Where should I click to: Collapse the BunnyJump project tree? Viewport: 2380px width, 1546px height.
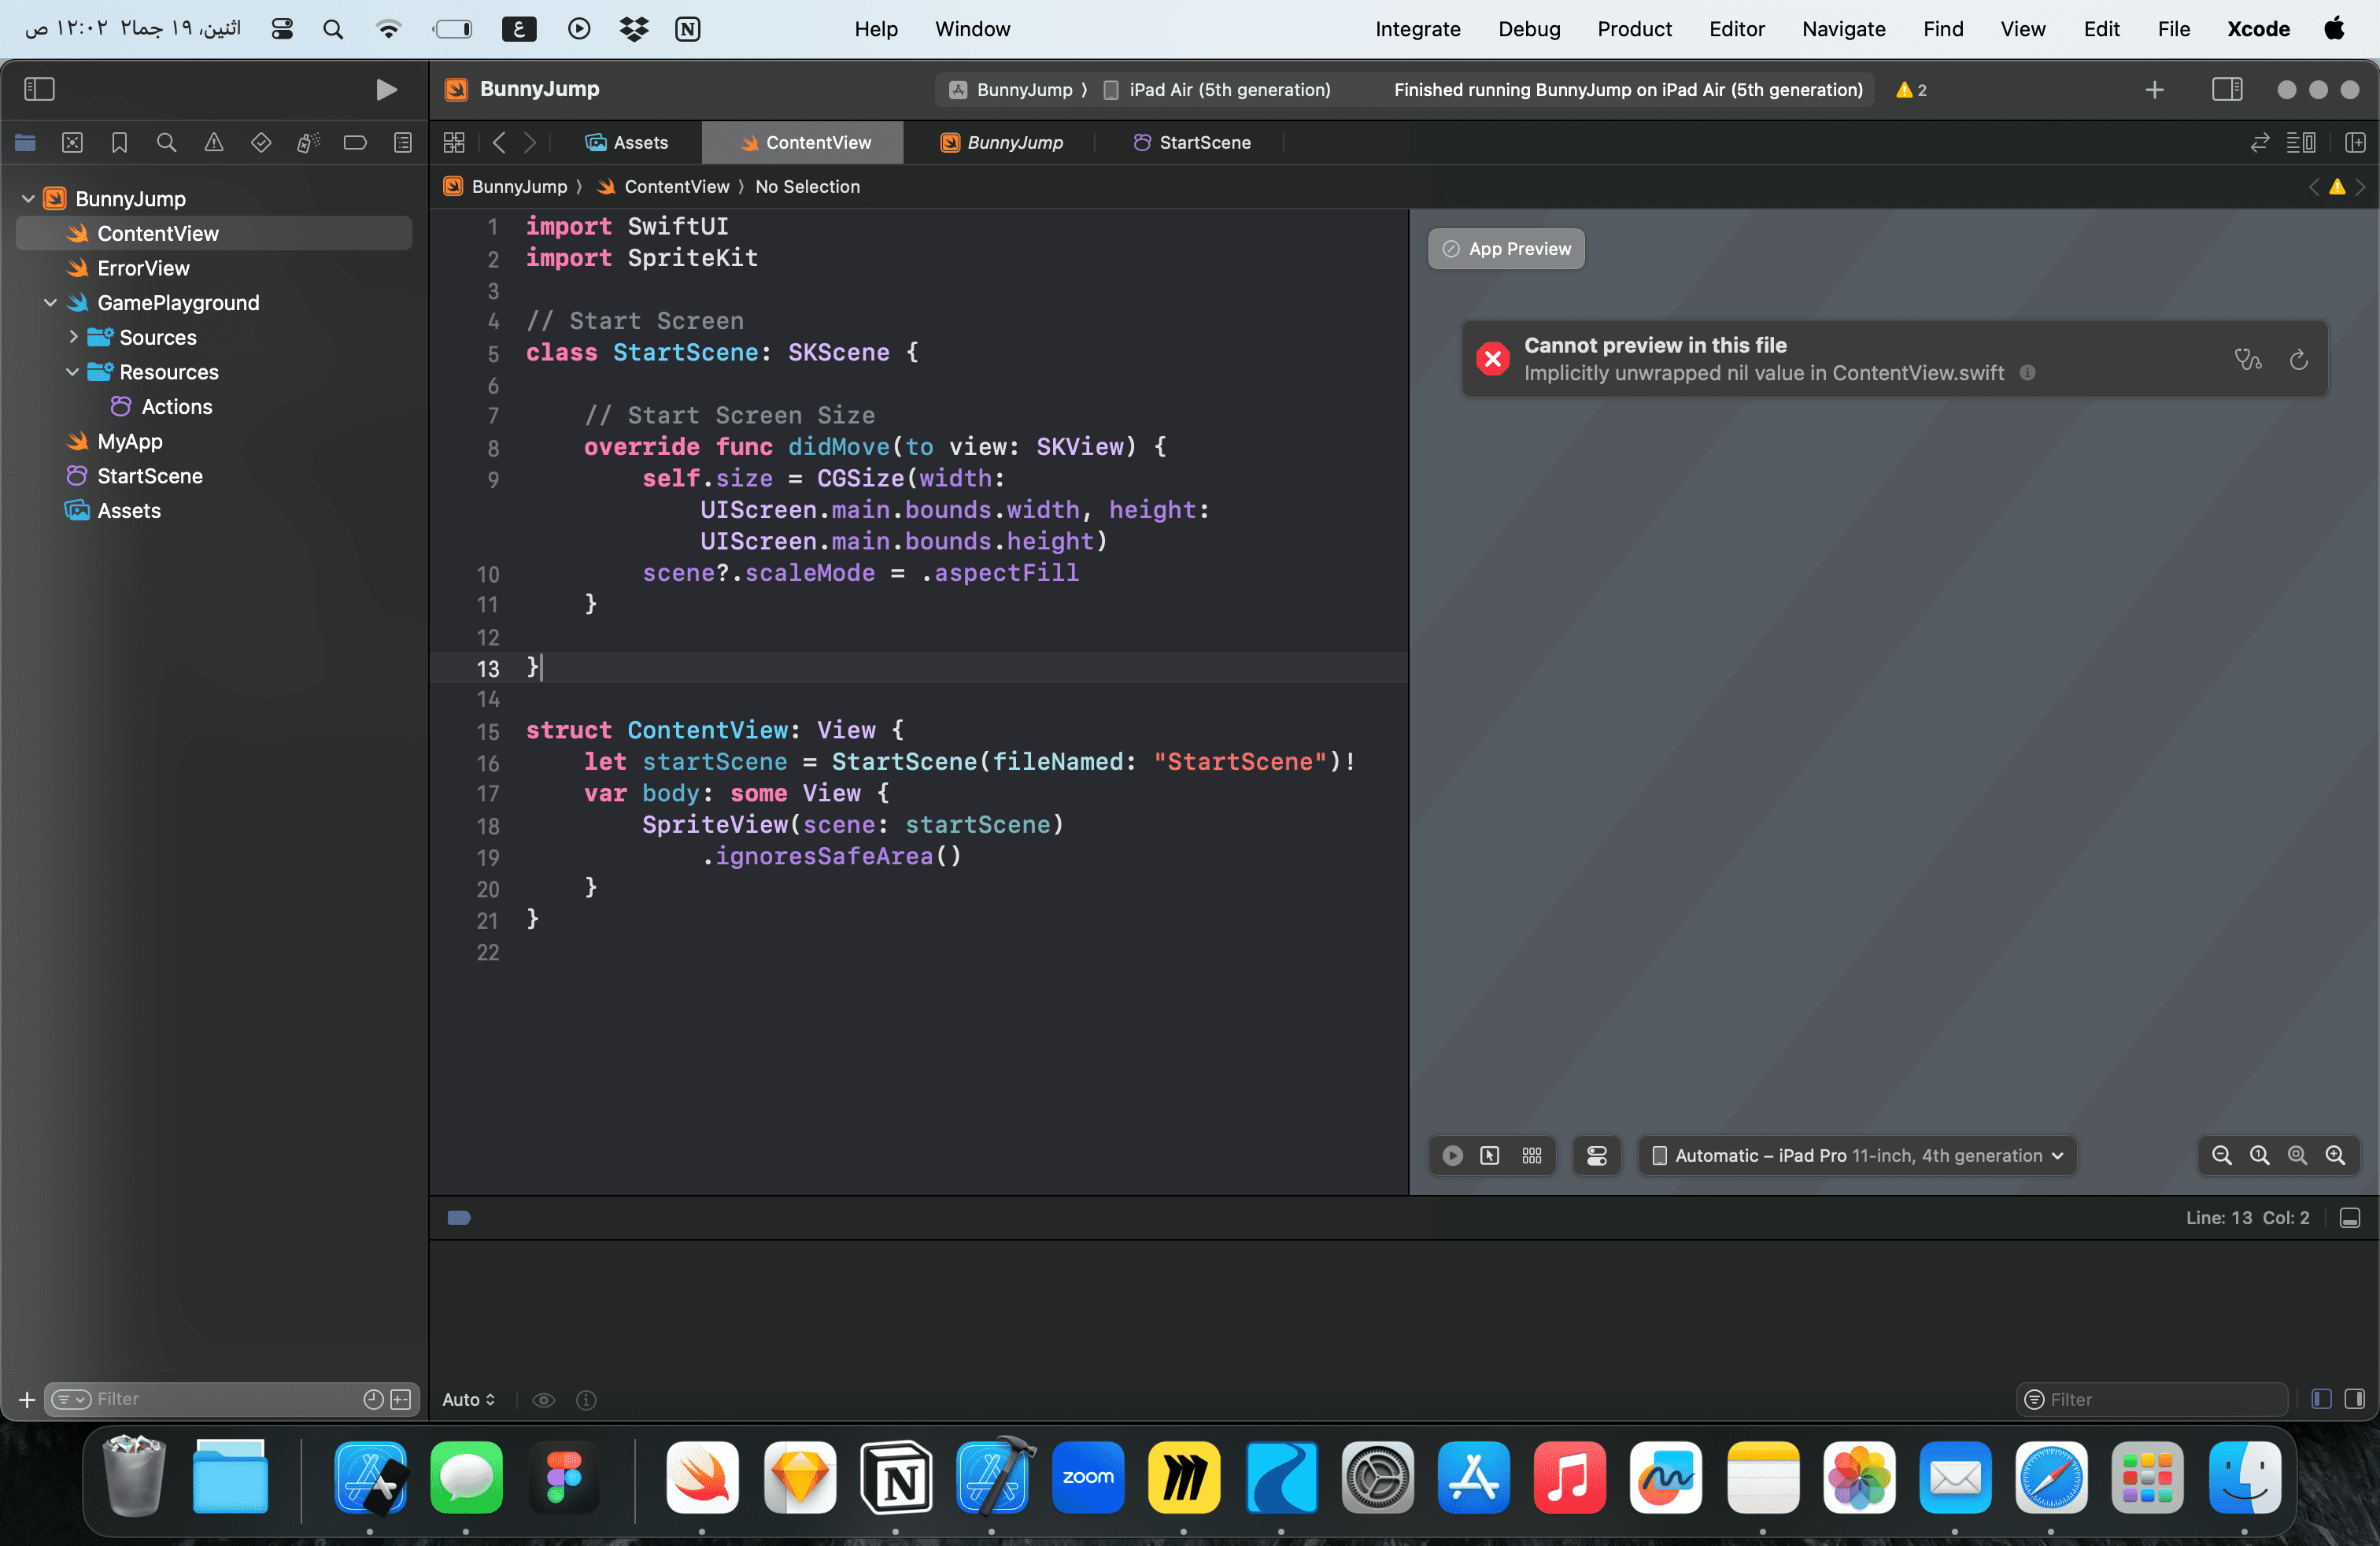[28, 199]
